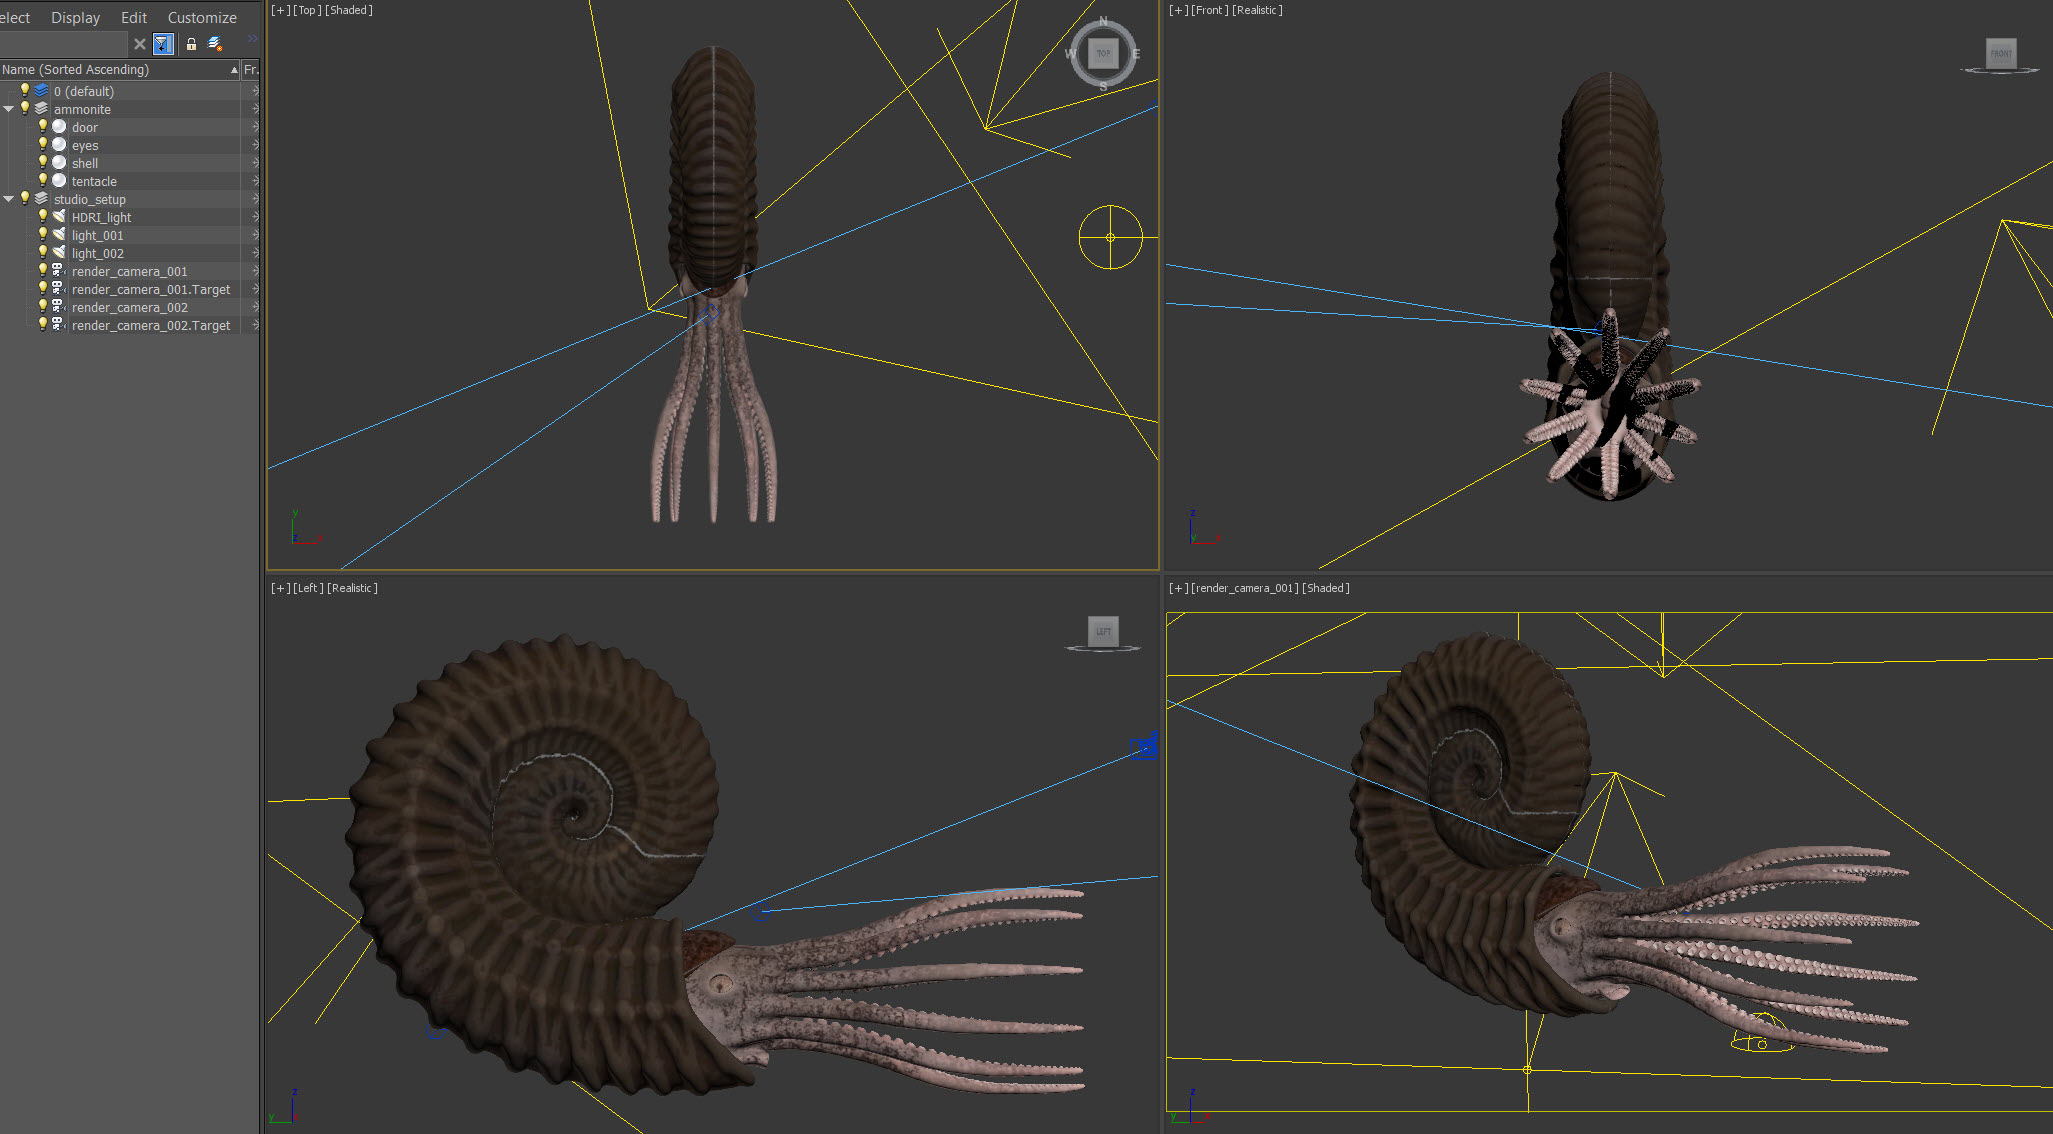The width and height of the screenshot is (2053, 1134).
Task: Open the Select menu
Action: pyautogui.click(x=15, y=18)
